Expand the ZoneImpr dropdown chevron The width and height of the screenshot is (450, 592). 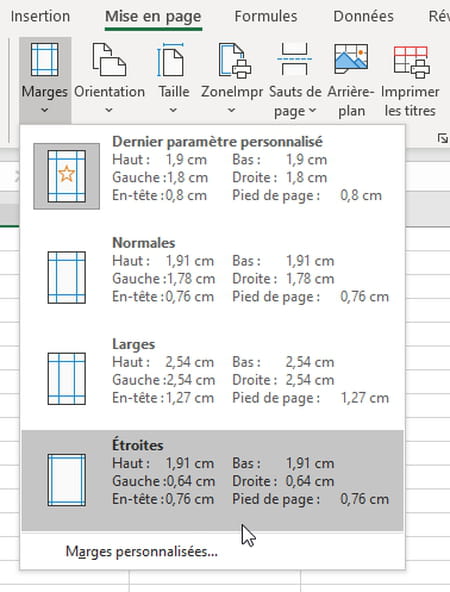[231, 110]
